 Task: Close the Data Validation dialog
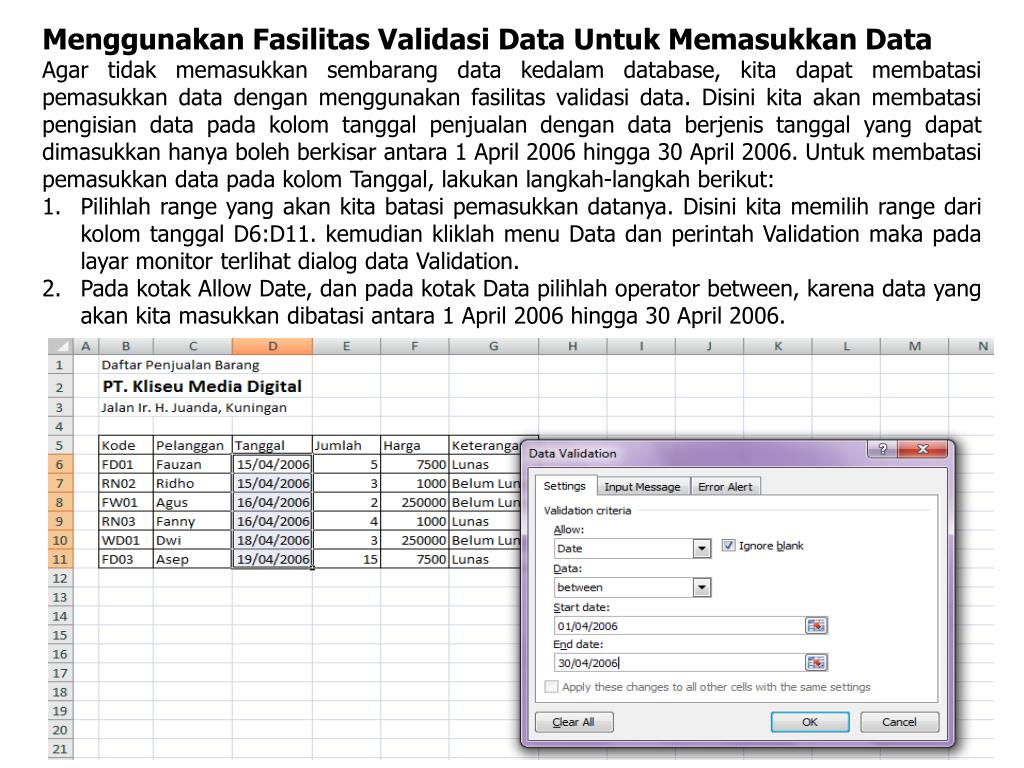click(x=922, y=449)
